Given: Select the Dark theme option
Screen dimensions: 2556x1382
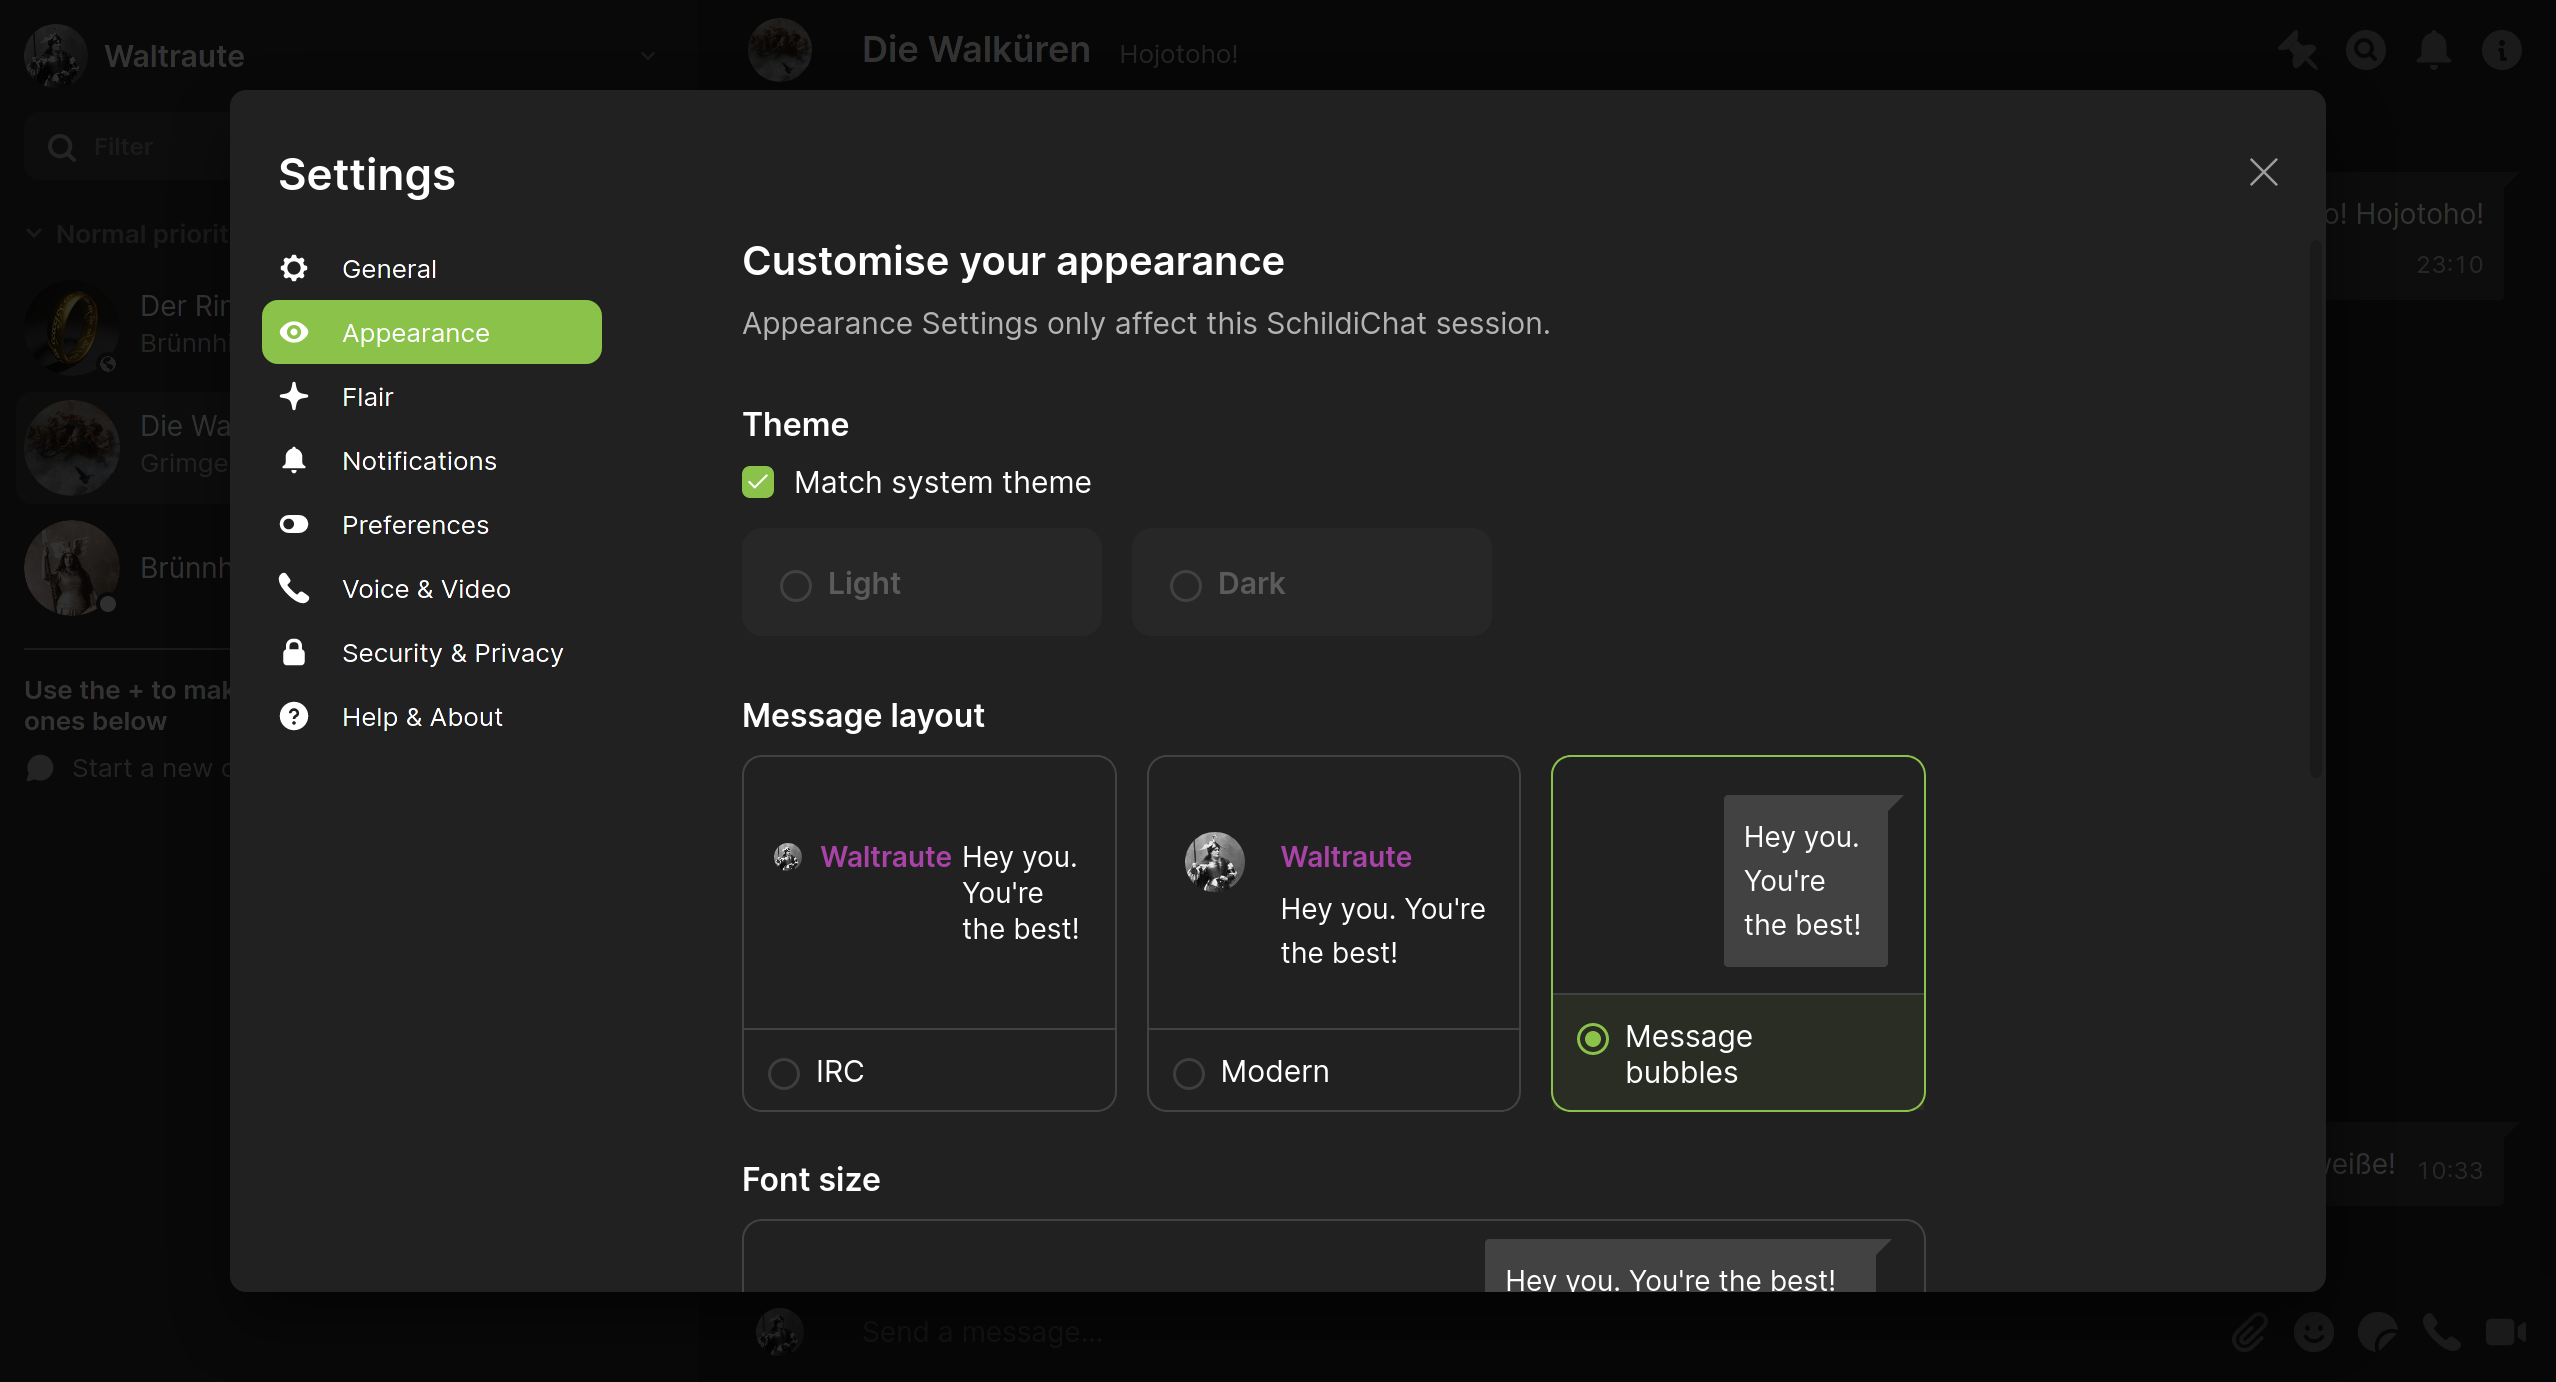Looking at the screenshot, I should (1186, 585).
